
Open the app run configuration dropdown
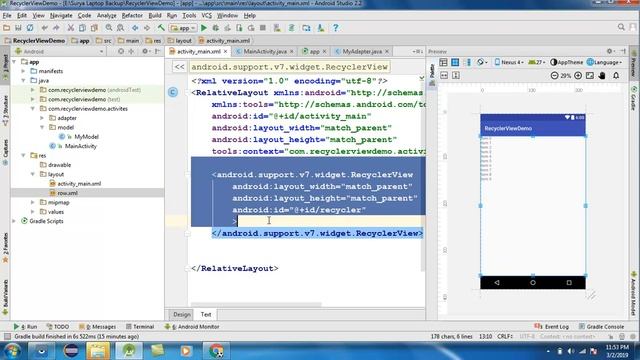183,28
